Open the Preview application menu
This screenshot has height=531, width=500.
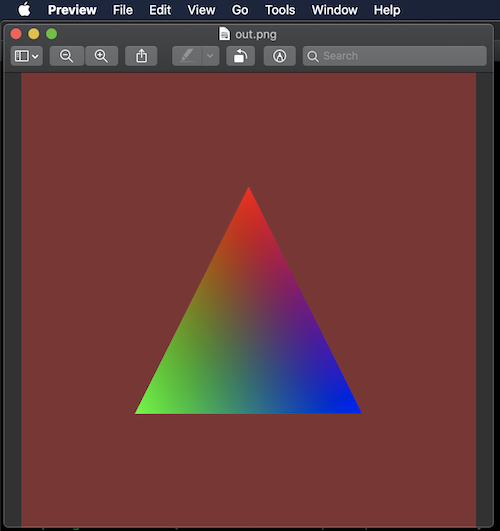point(72,10)
